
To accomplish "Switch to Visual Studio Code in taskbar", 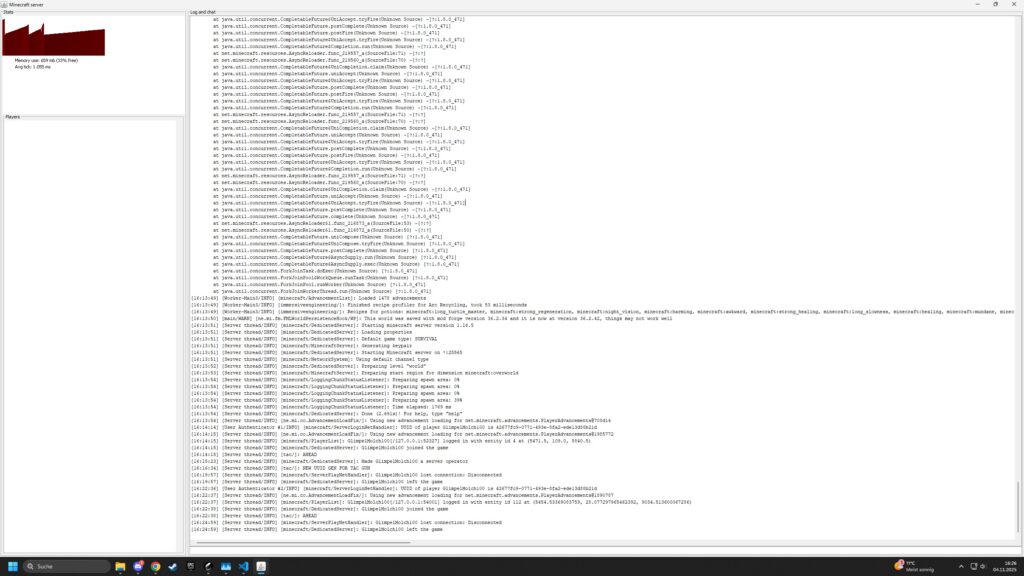I will tap(243, 566).
